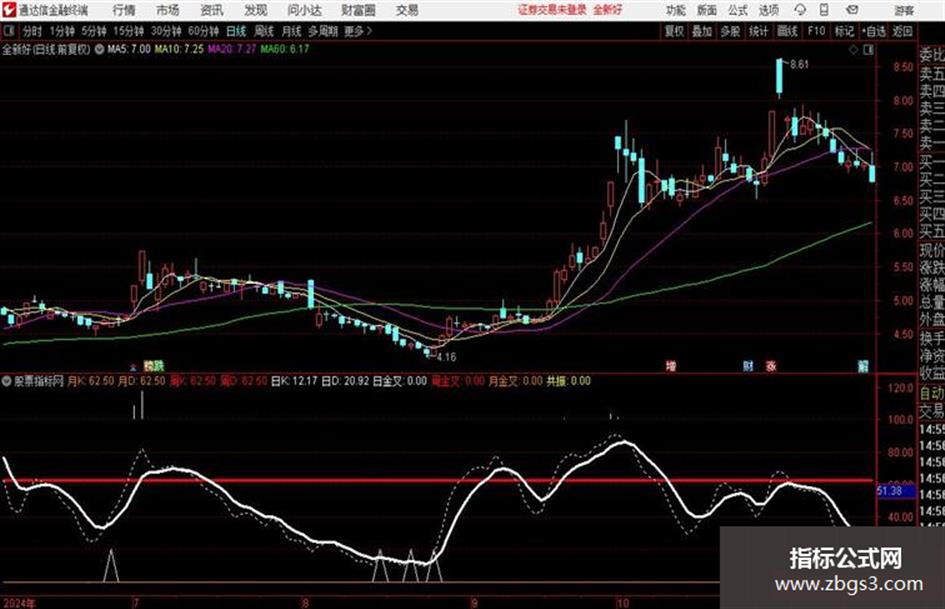Switch to the 30分钟 period tab
945x609 pixels.
pyautogui.click(x=166, y=31)
